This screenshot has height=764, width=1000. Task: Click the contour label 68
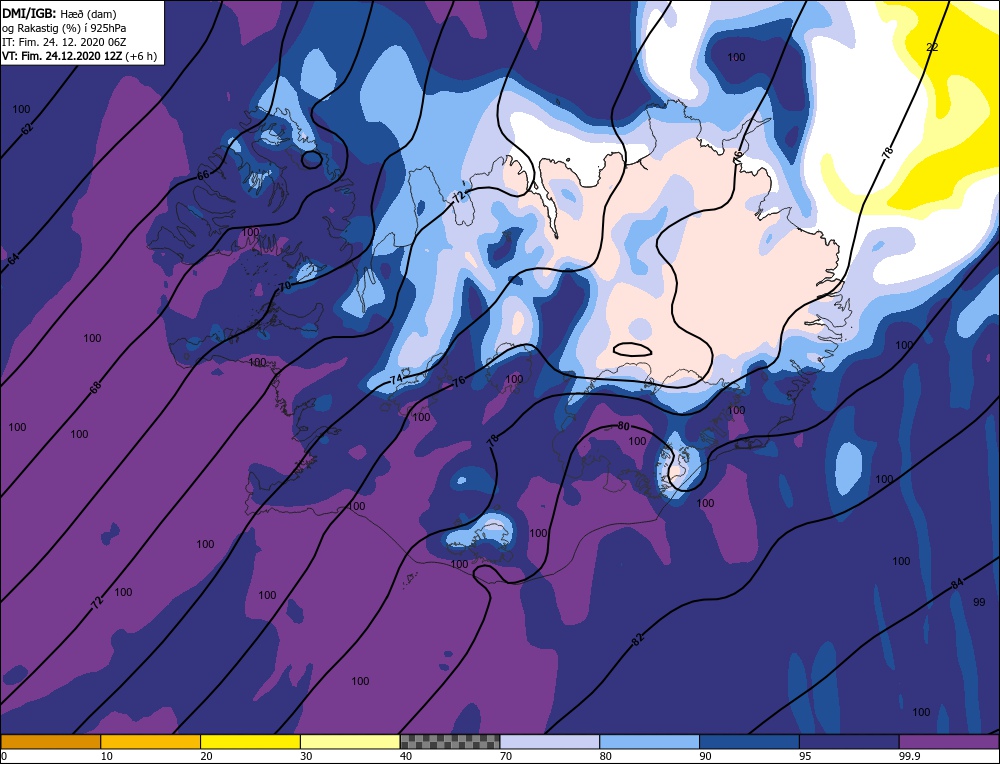pyautogui.click(x=95, y=387)
